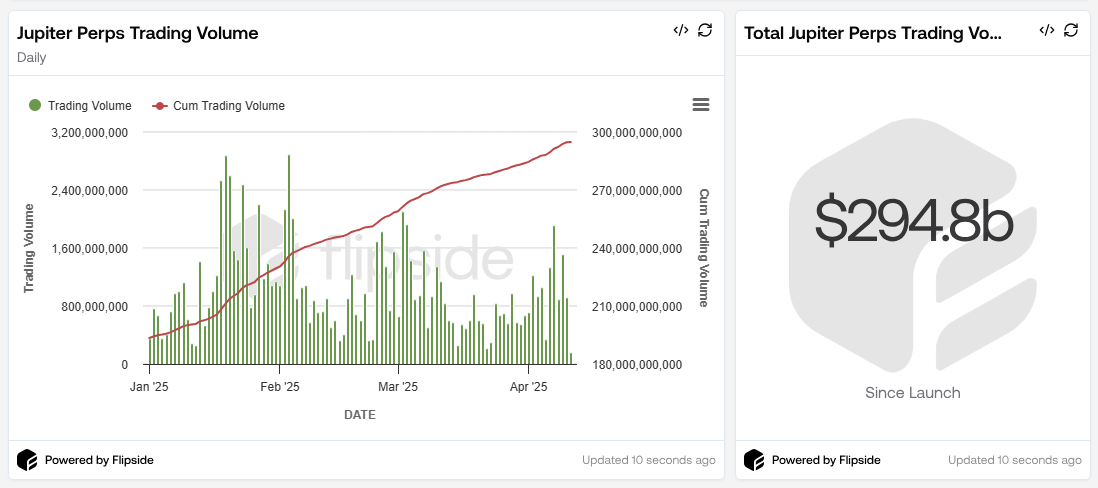Click the Total Jupiter Perps Trading Vo... title
The width and height of the screenshot is (1098, 488).
tap(872, 33)
